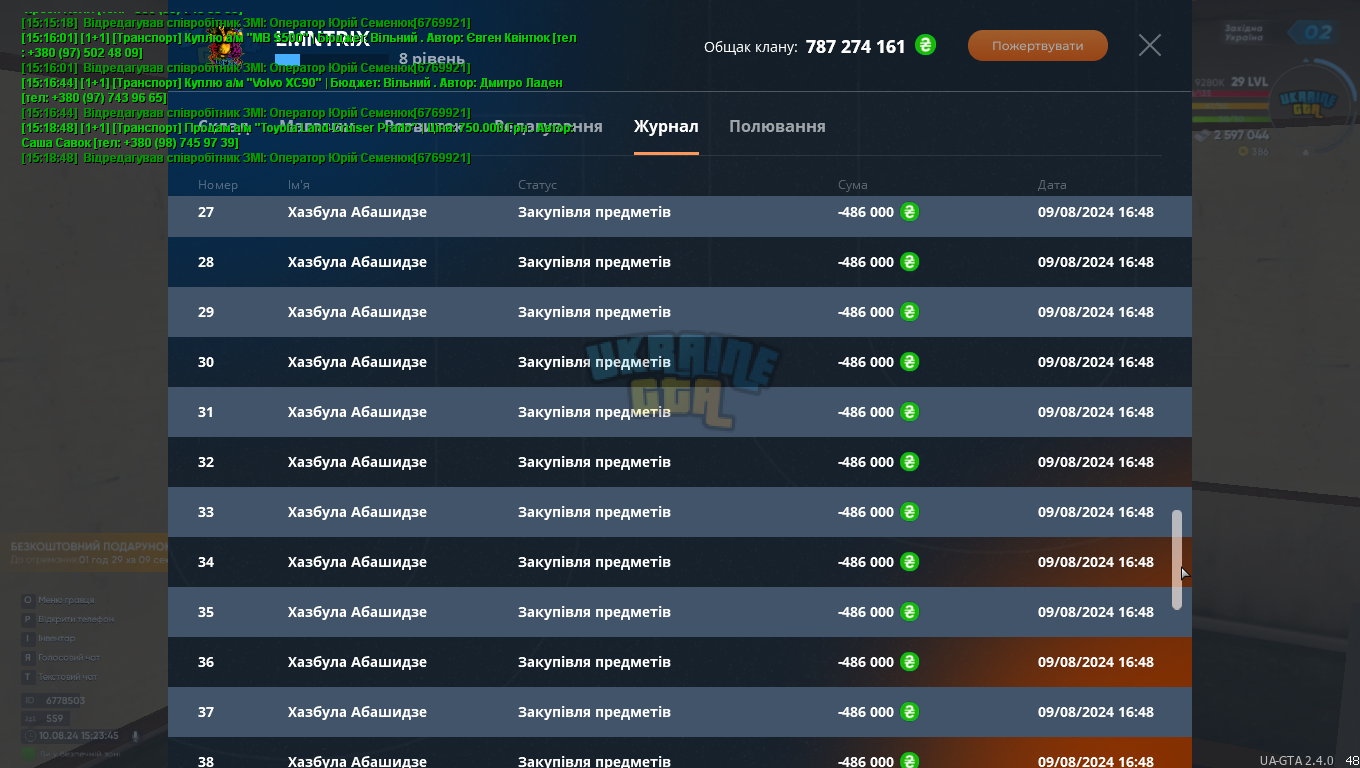Click the microphone icon near the clock
This screenshot has width=1360, height=768.
135,735
